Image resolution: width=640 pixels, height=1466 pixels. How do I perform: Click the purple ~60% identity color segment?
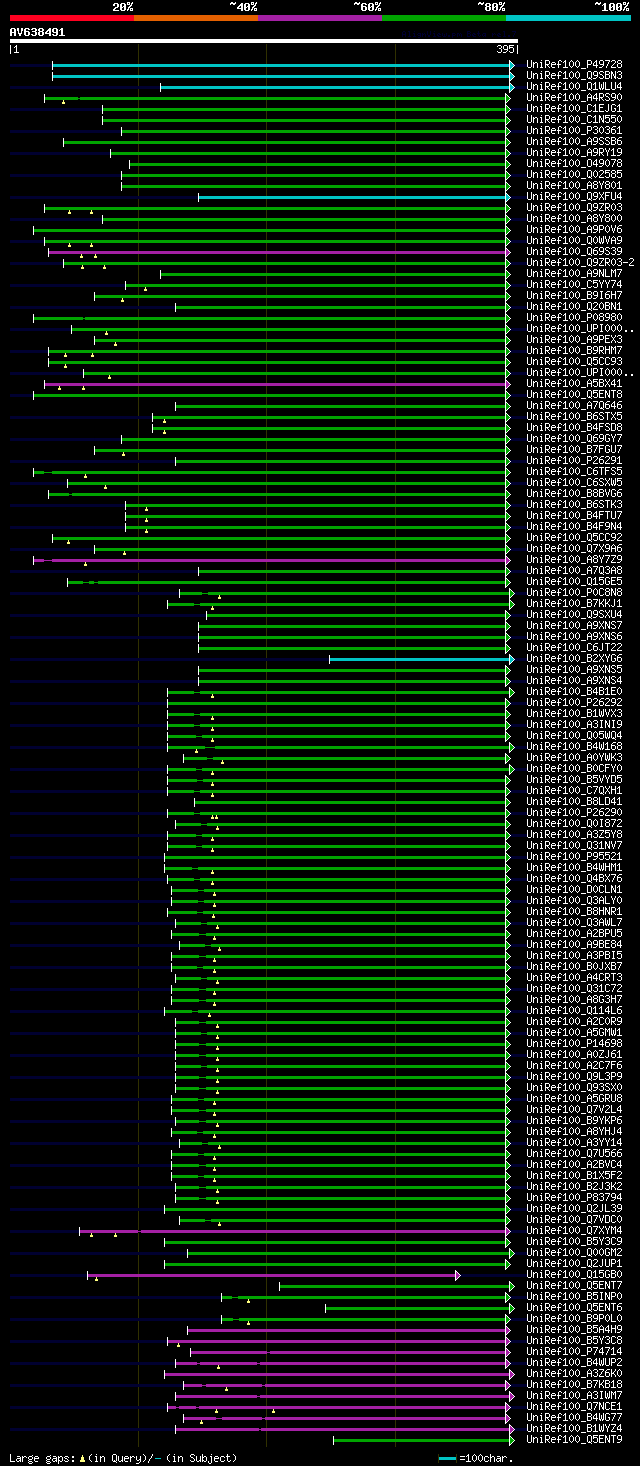(x=320, y=18)
